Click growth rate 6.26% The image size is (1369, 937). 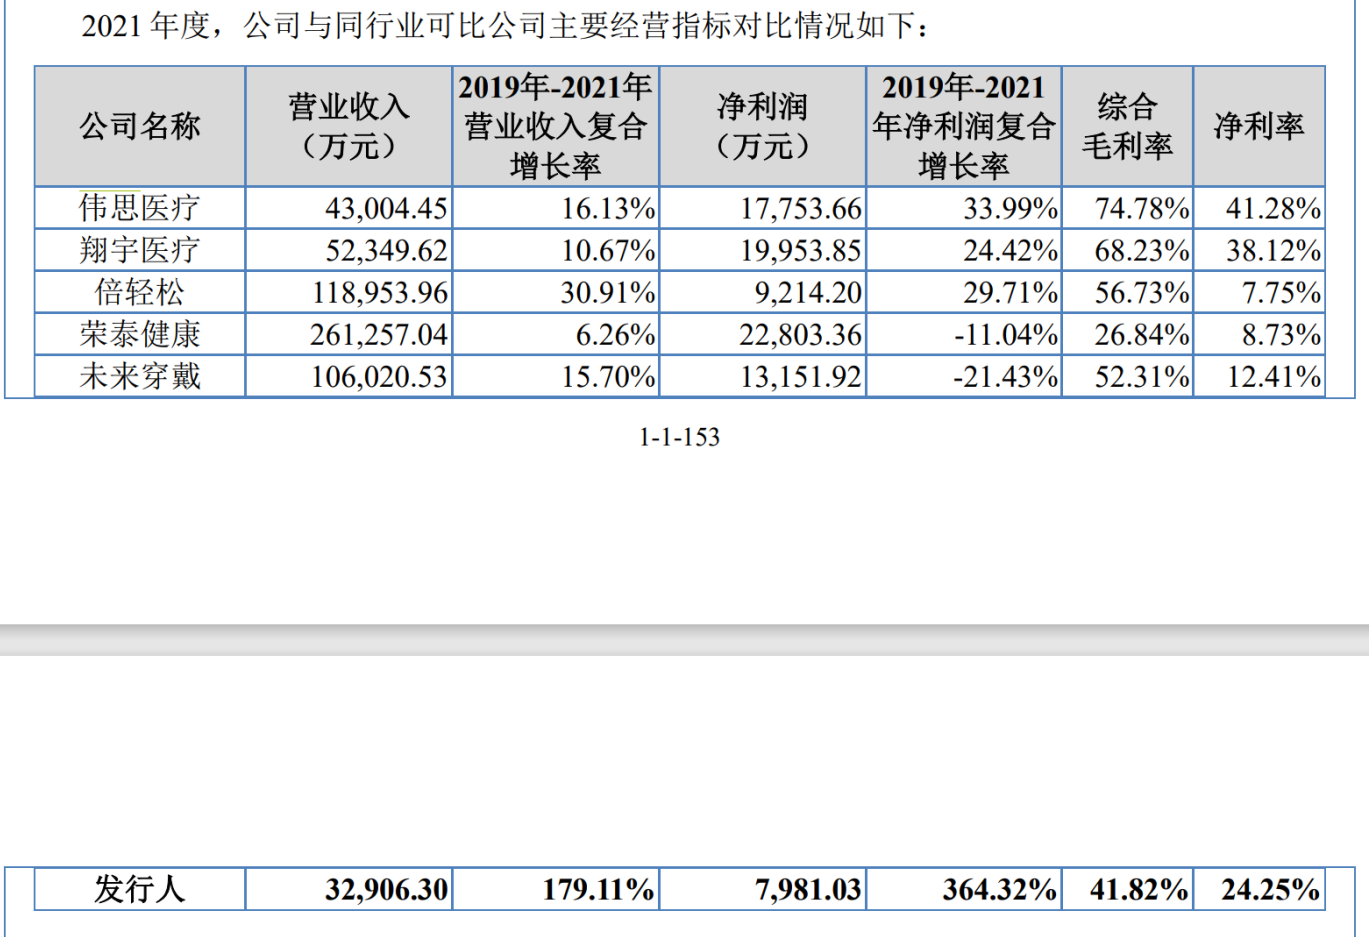(615, 334)
